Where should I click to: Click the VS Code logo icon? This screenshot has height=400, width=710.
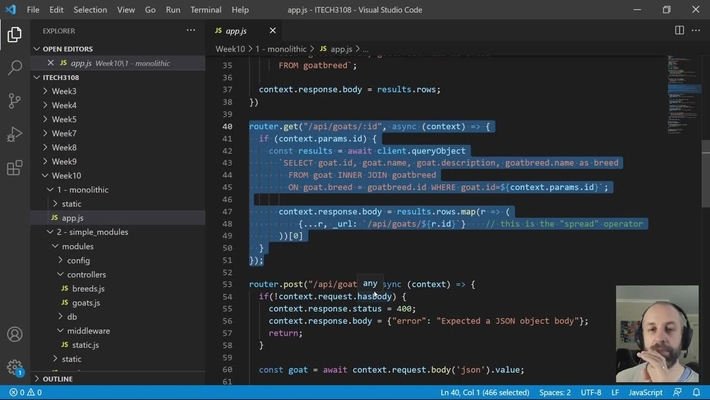[10, 10]
